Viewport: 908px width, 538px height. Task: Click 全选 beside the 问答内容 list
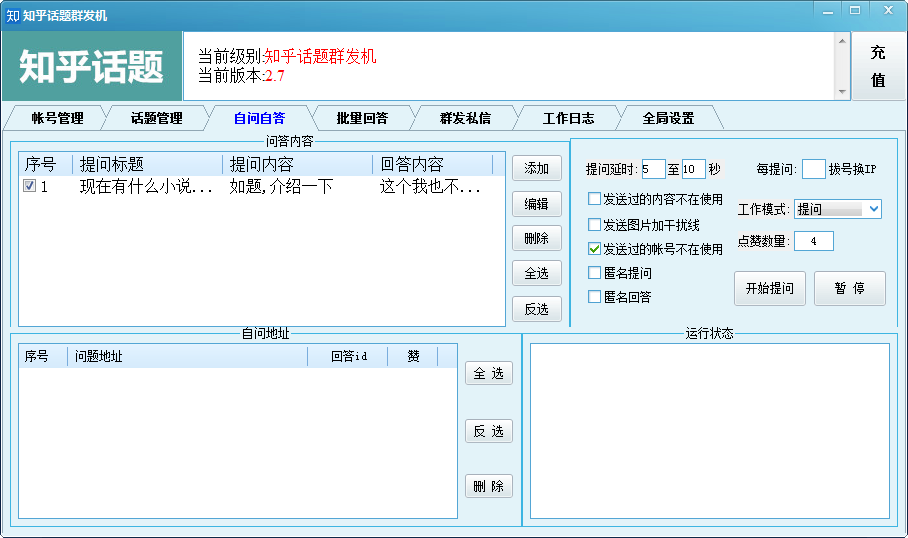(x=537, y=273)
